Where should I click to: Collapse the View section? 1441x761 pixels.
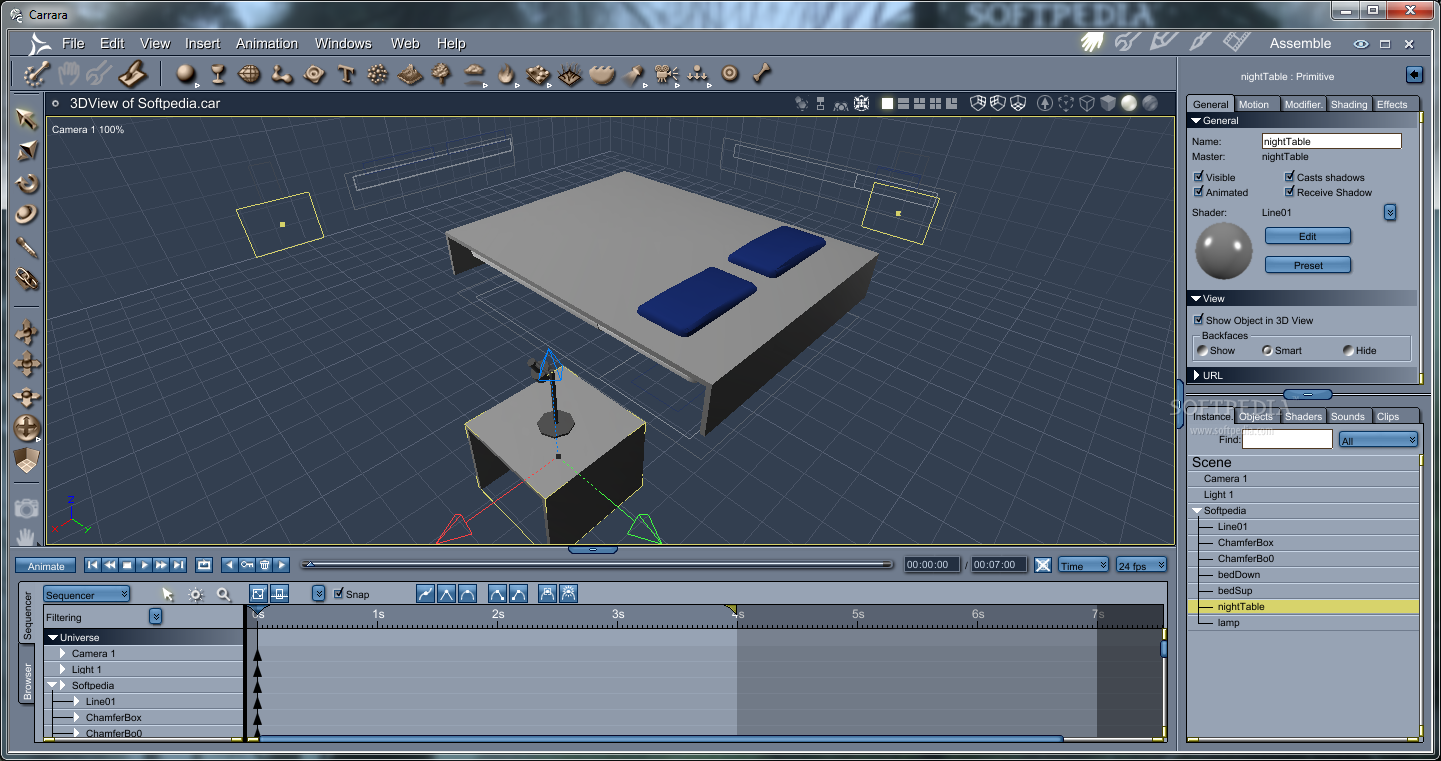tap(1196, 298)
